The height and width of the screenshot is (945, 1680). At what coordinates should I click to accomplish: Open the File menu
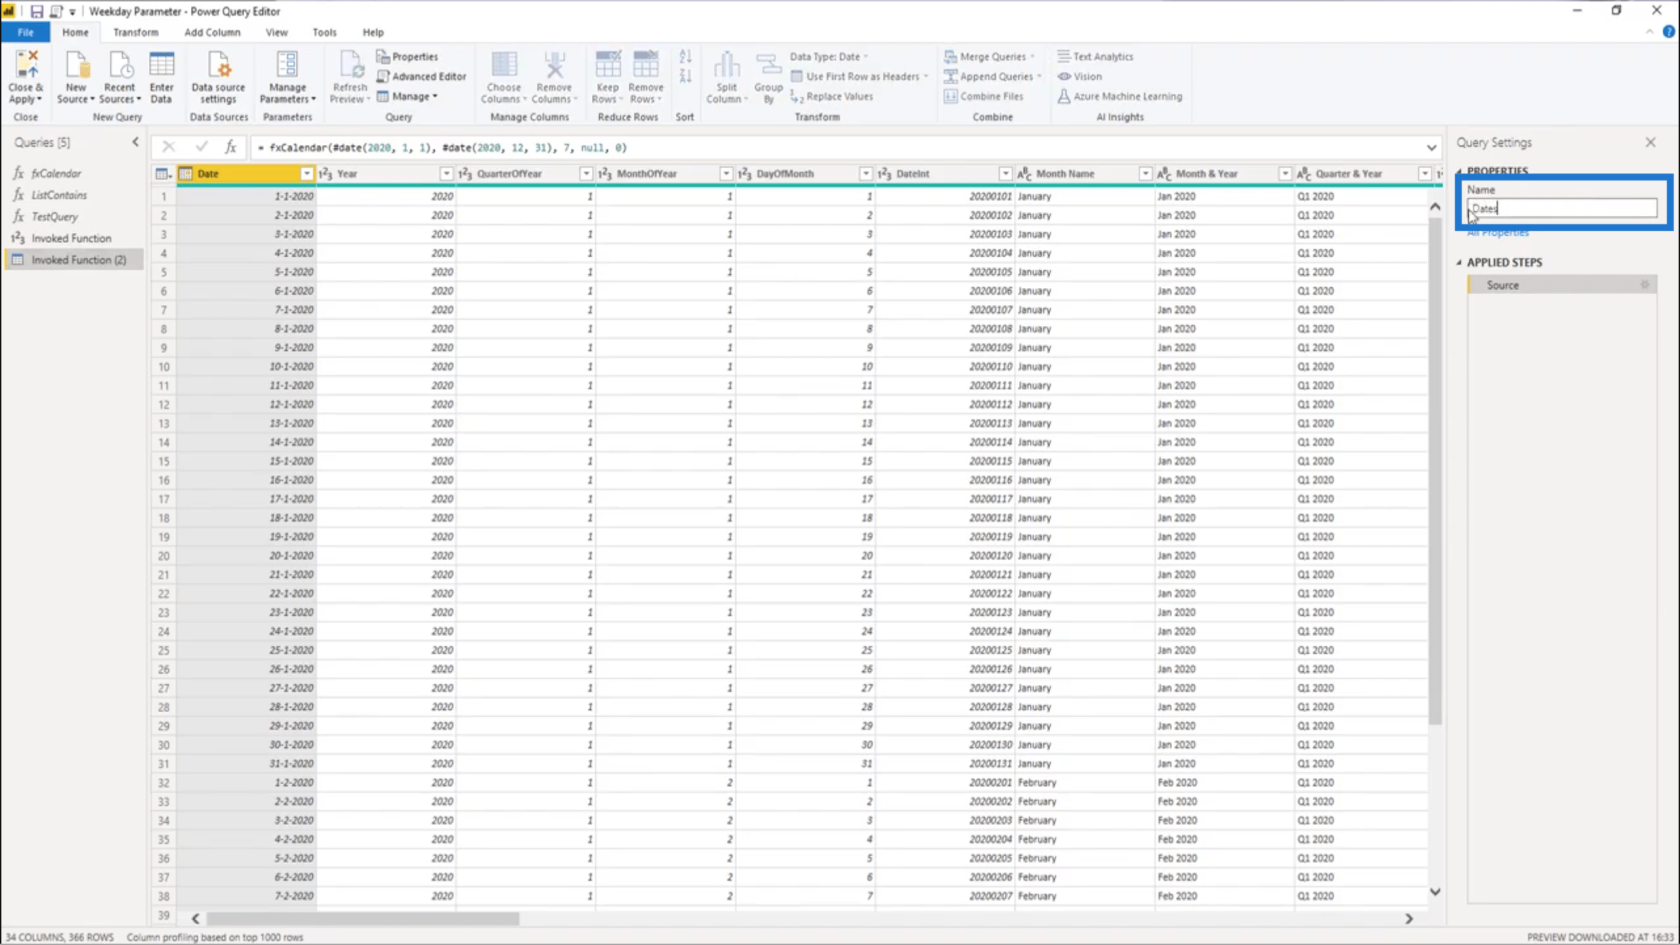point(25,32)
